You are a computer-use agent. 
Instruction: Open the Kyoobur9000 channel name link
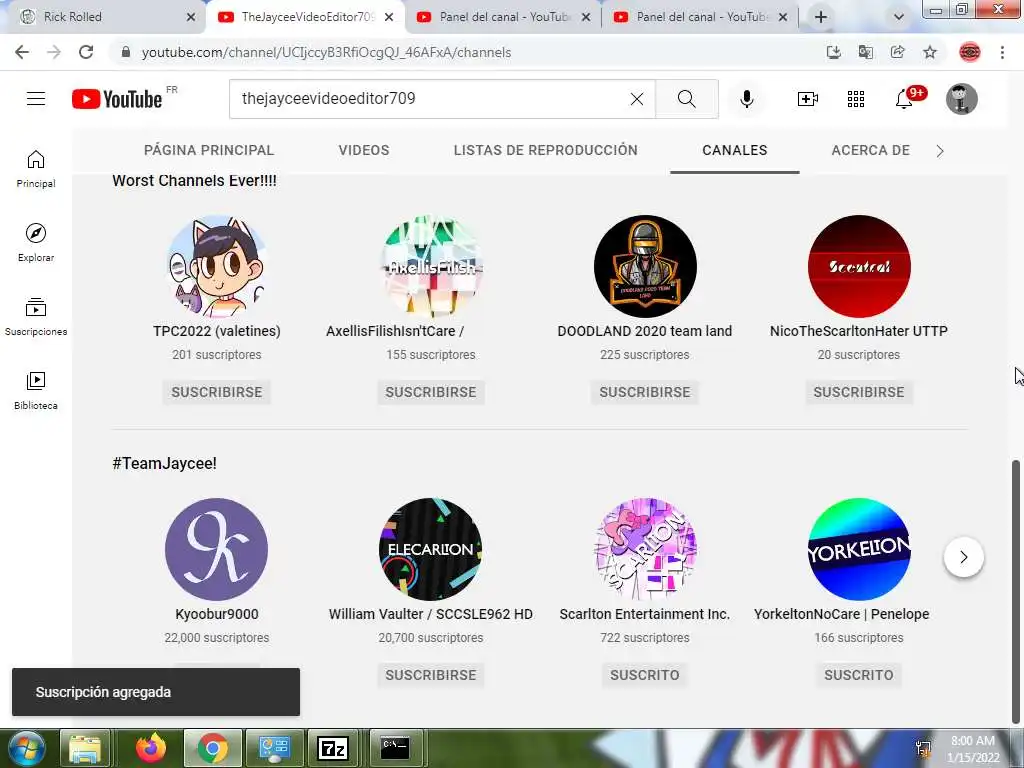(217, 614)
